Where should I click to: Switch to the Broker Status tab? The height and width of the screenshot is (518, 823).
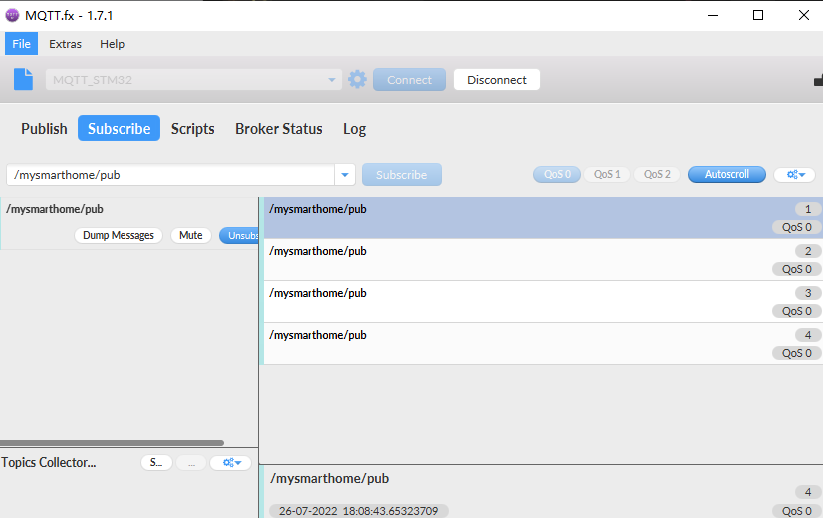(278, 129)
